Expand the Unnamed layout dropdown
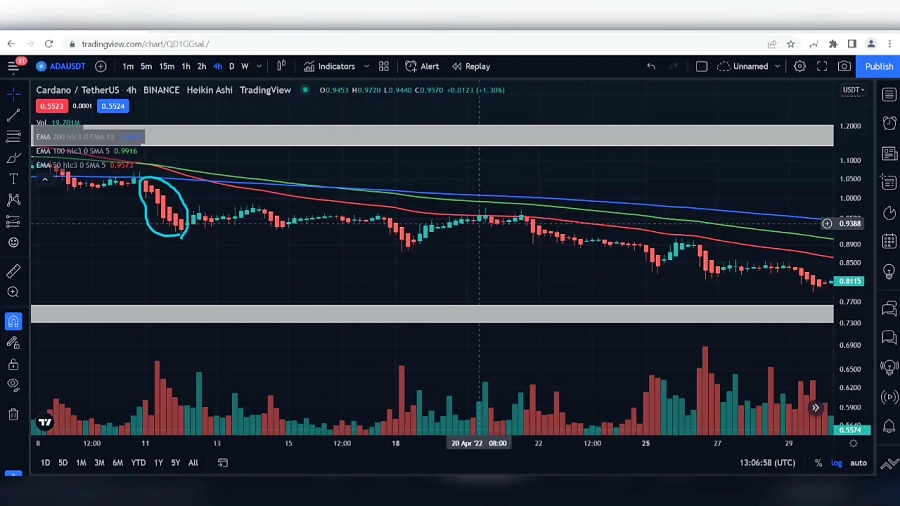Screen dimensions: 900x506 [777, 67]
